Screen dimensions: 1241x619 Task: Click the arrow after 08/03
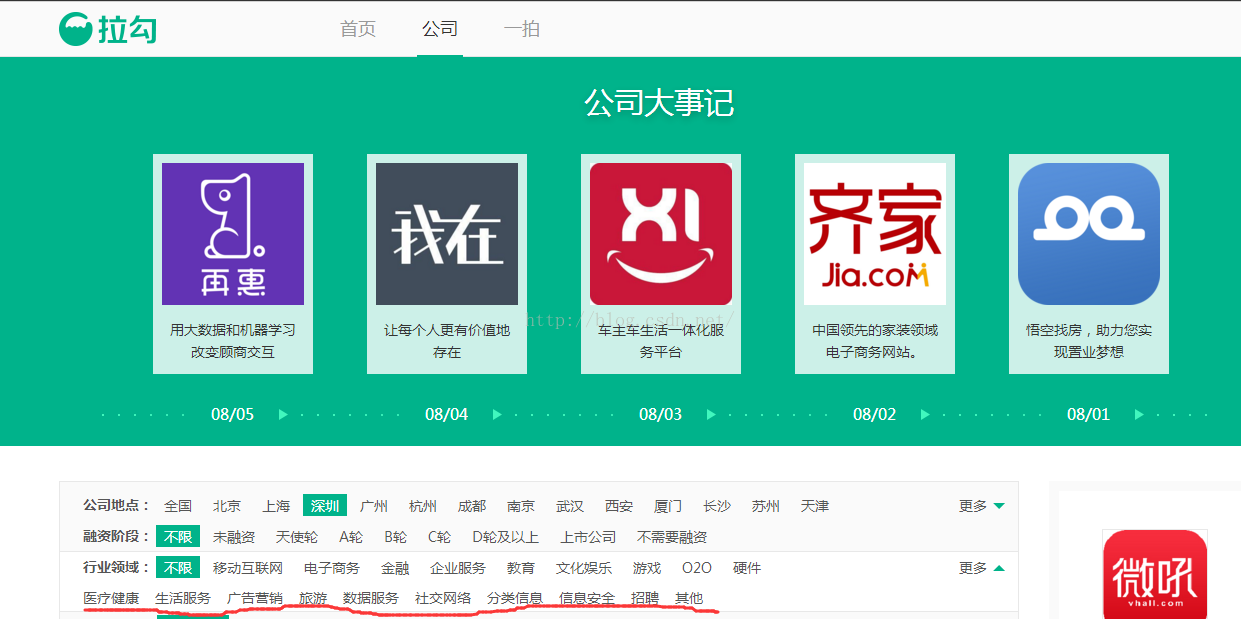711,414
